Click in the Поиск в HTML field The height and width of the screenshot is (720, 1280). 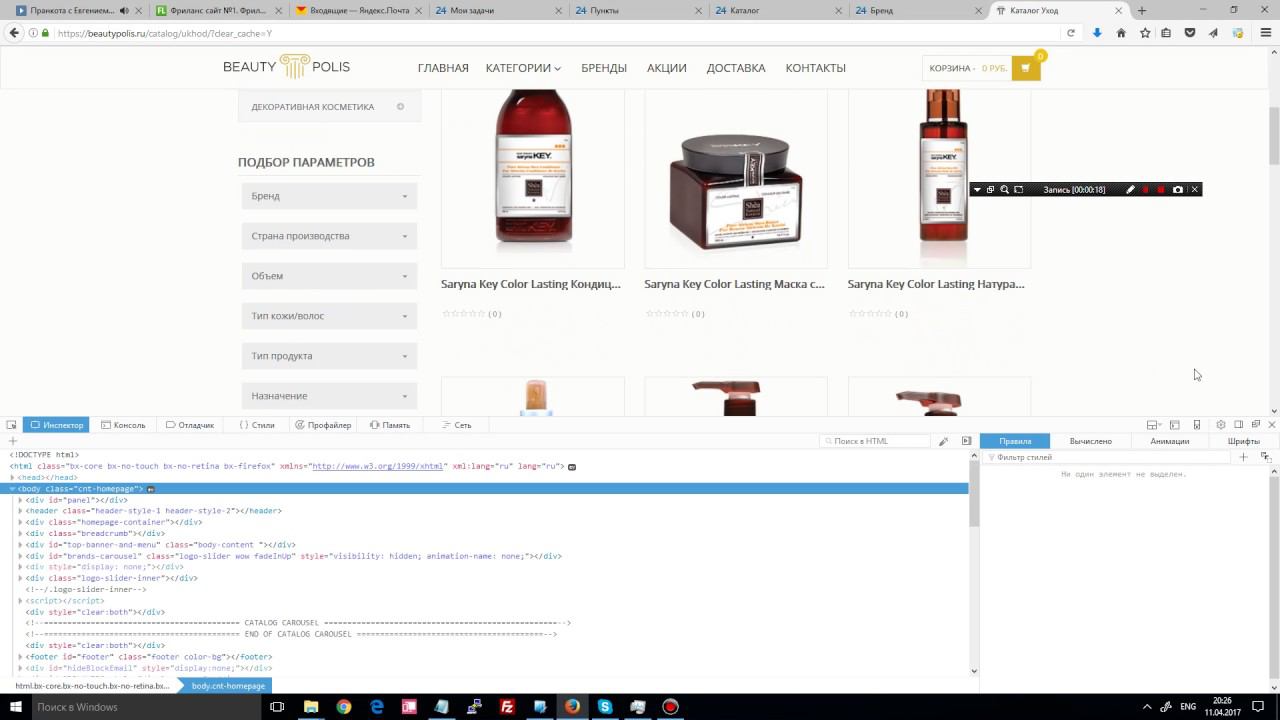[875, 441]
